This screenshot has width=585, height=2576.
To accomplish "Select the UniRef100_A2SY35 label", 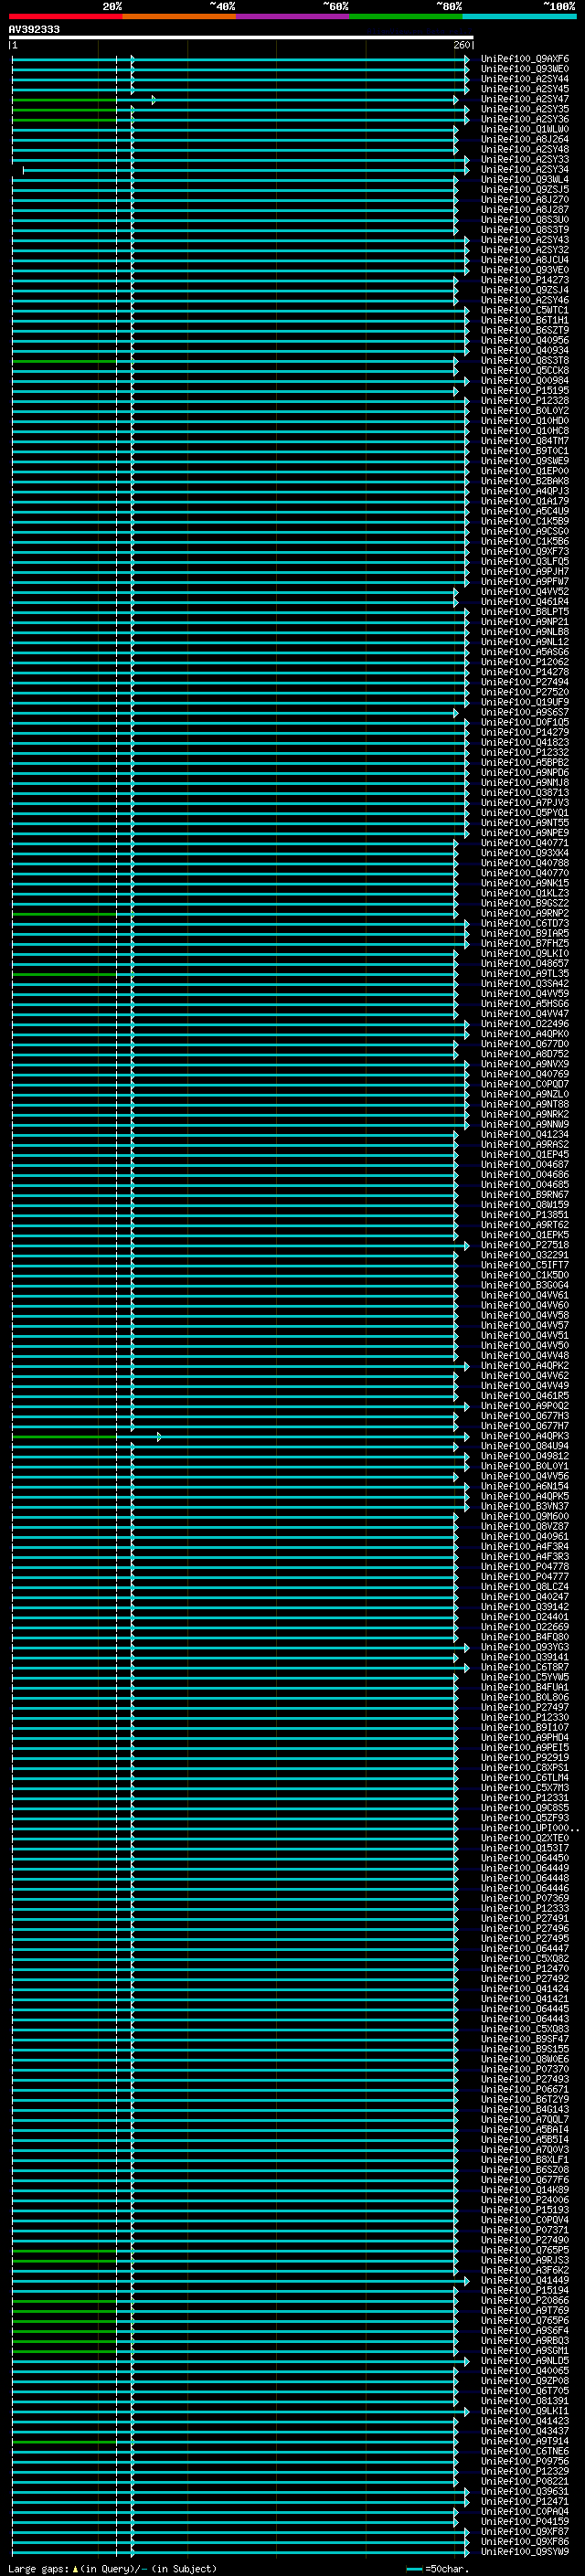I will 525,109.
